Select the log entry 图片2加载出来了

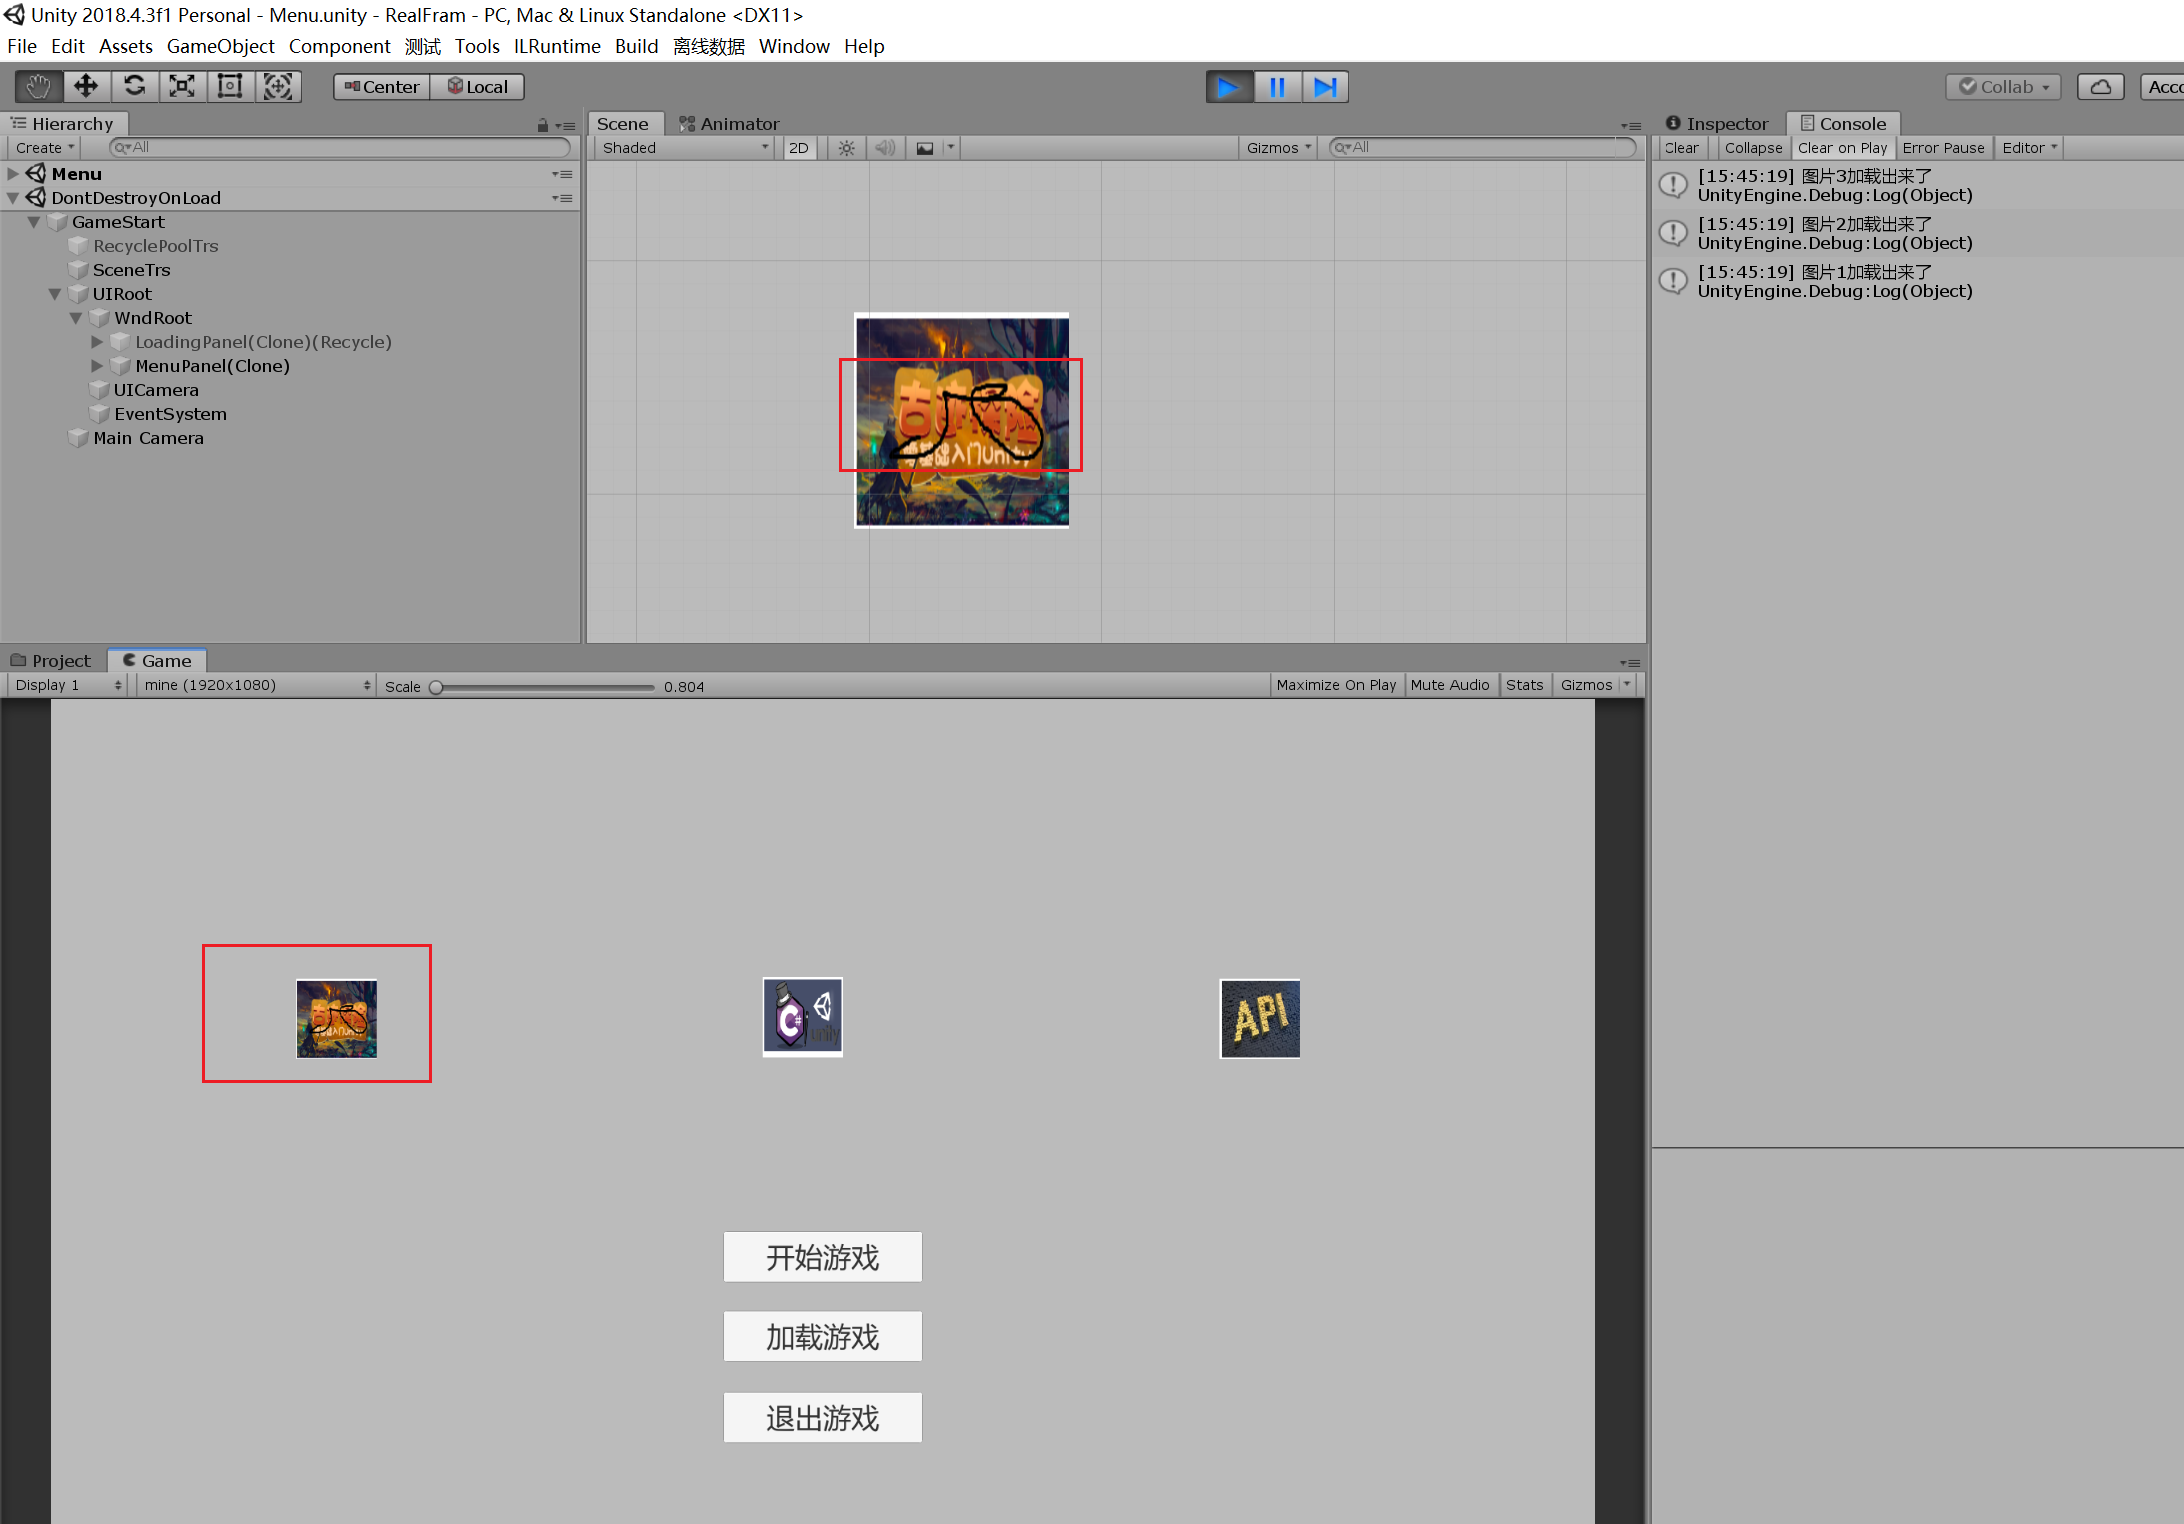pos(1917,234)
